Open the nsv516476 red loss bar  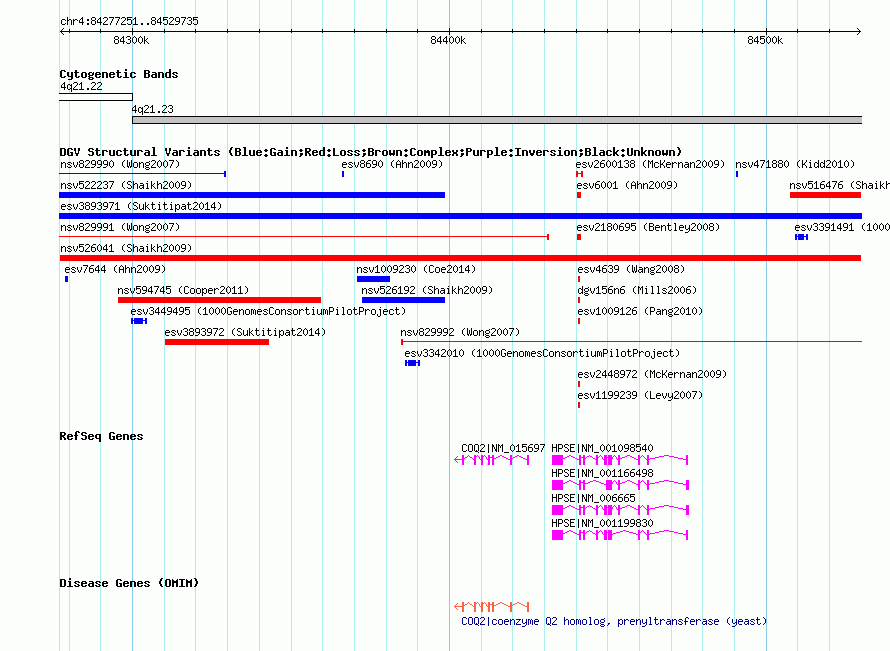pos(825,195)
